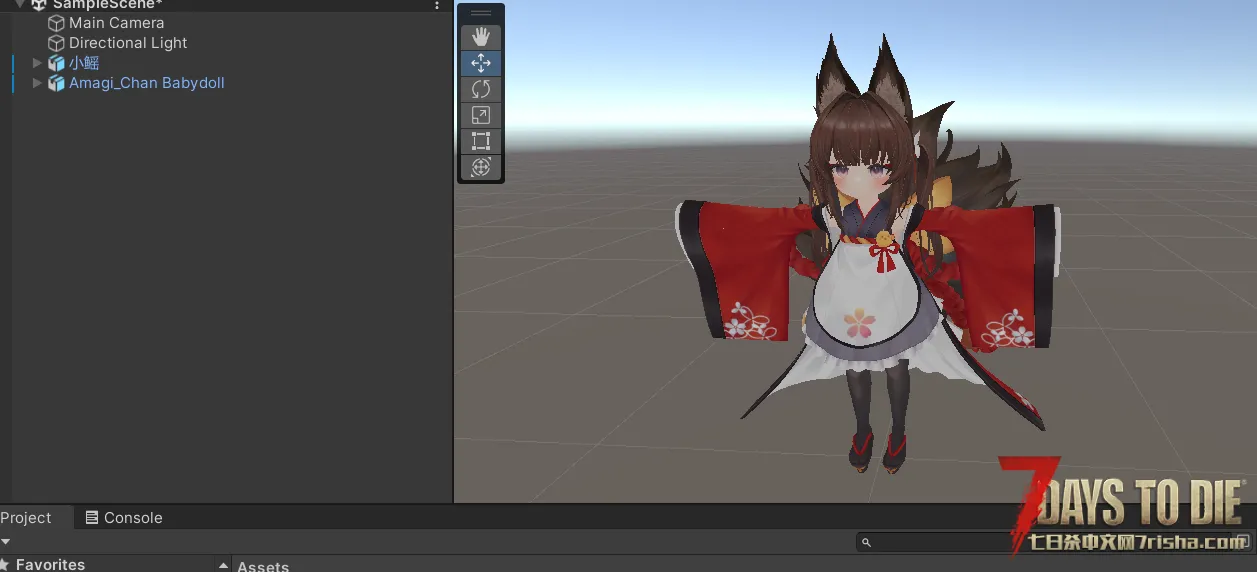This screenshot has height=572, width=1257.
Task: Activate the Move tool
Action: [481, 63]
